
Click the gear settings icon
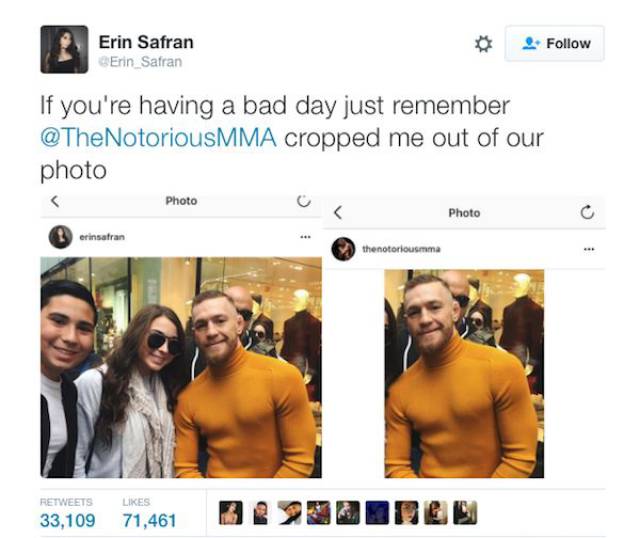tap(484, 44)
